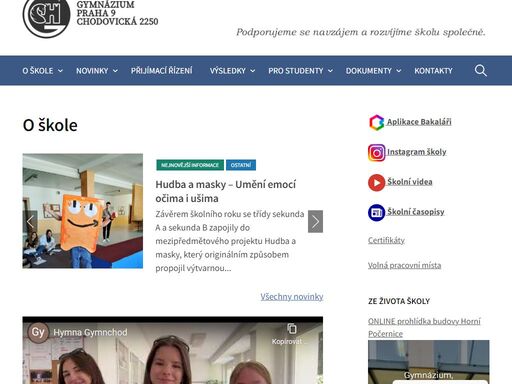Open the Certifikáty link
The image size is (512, 384).
386,240
